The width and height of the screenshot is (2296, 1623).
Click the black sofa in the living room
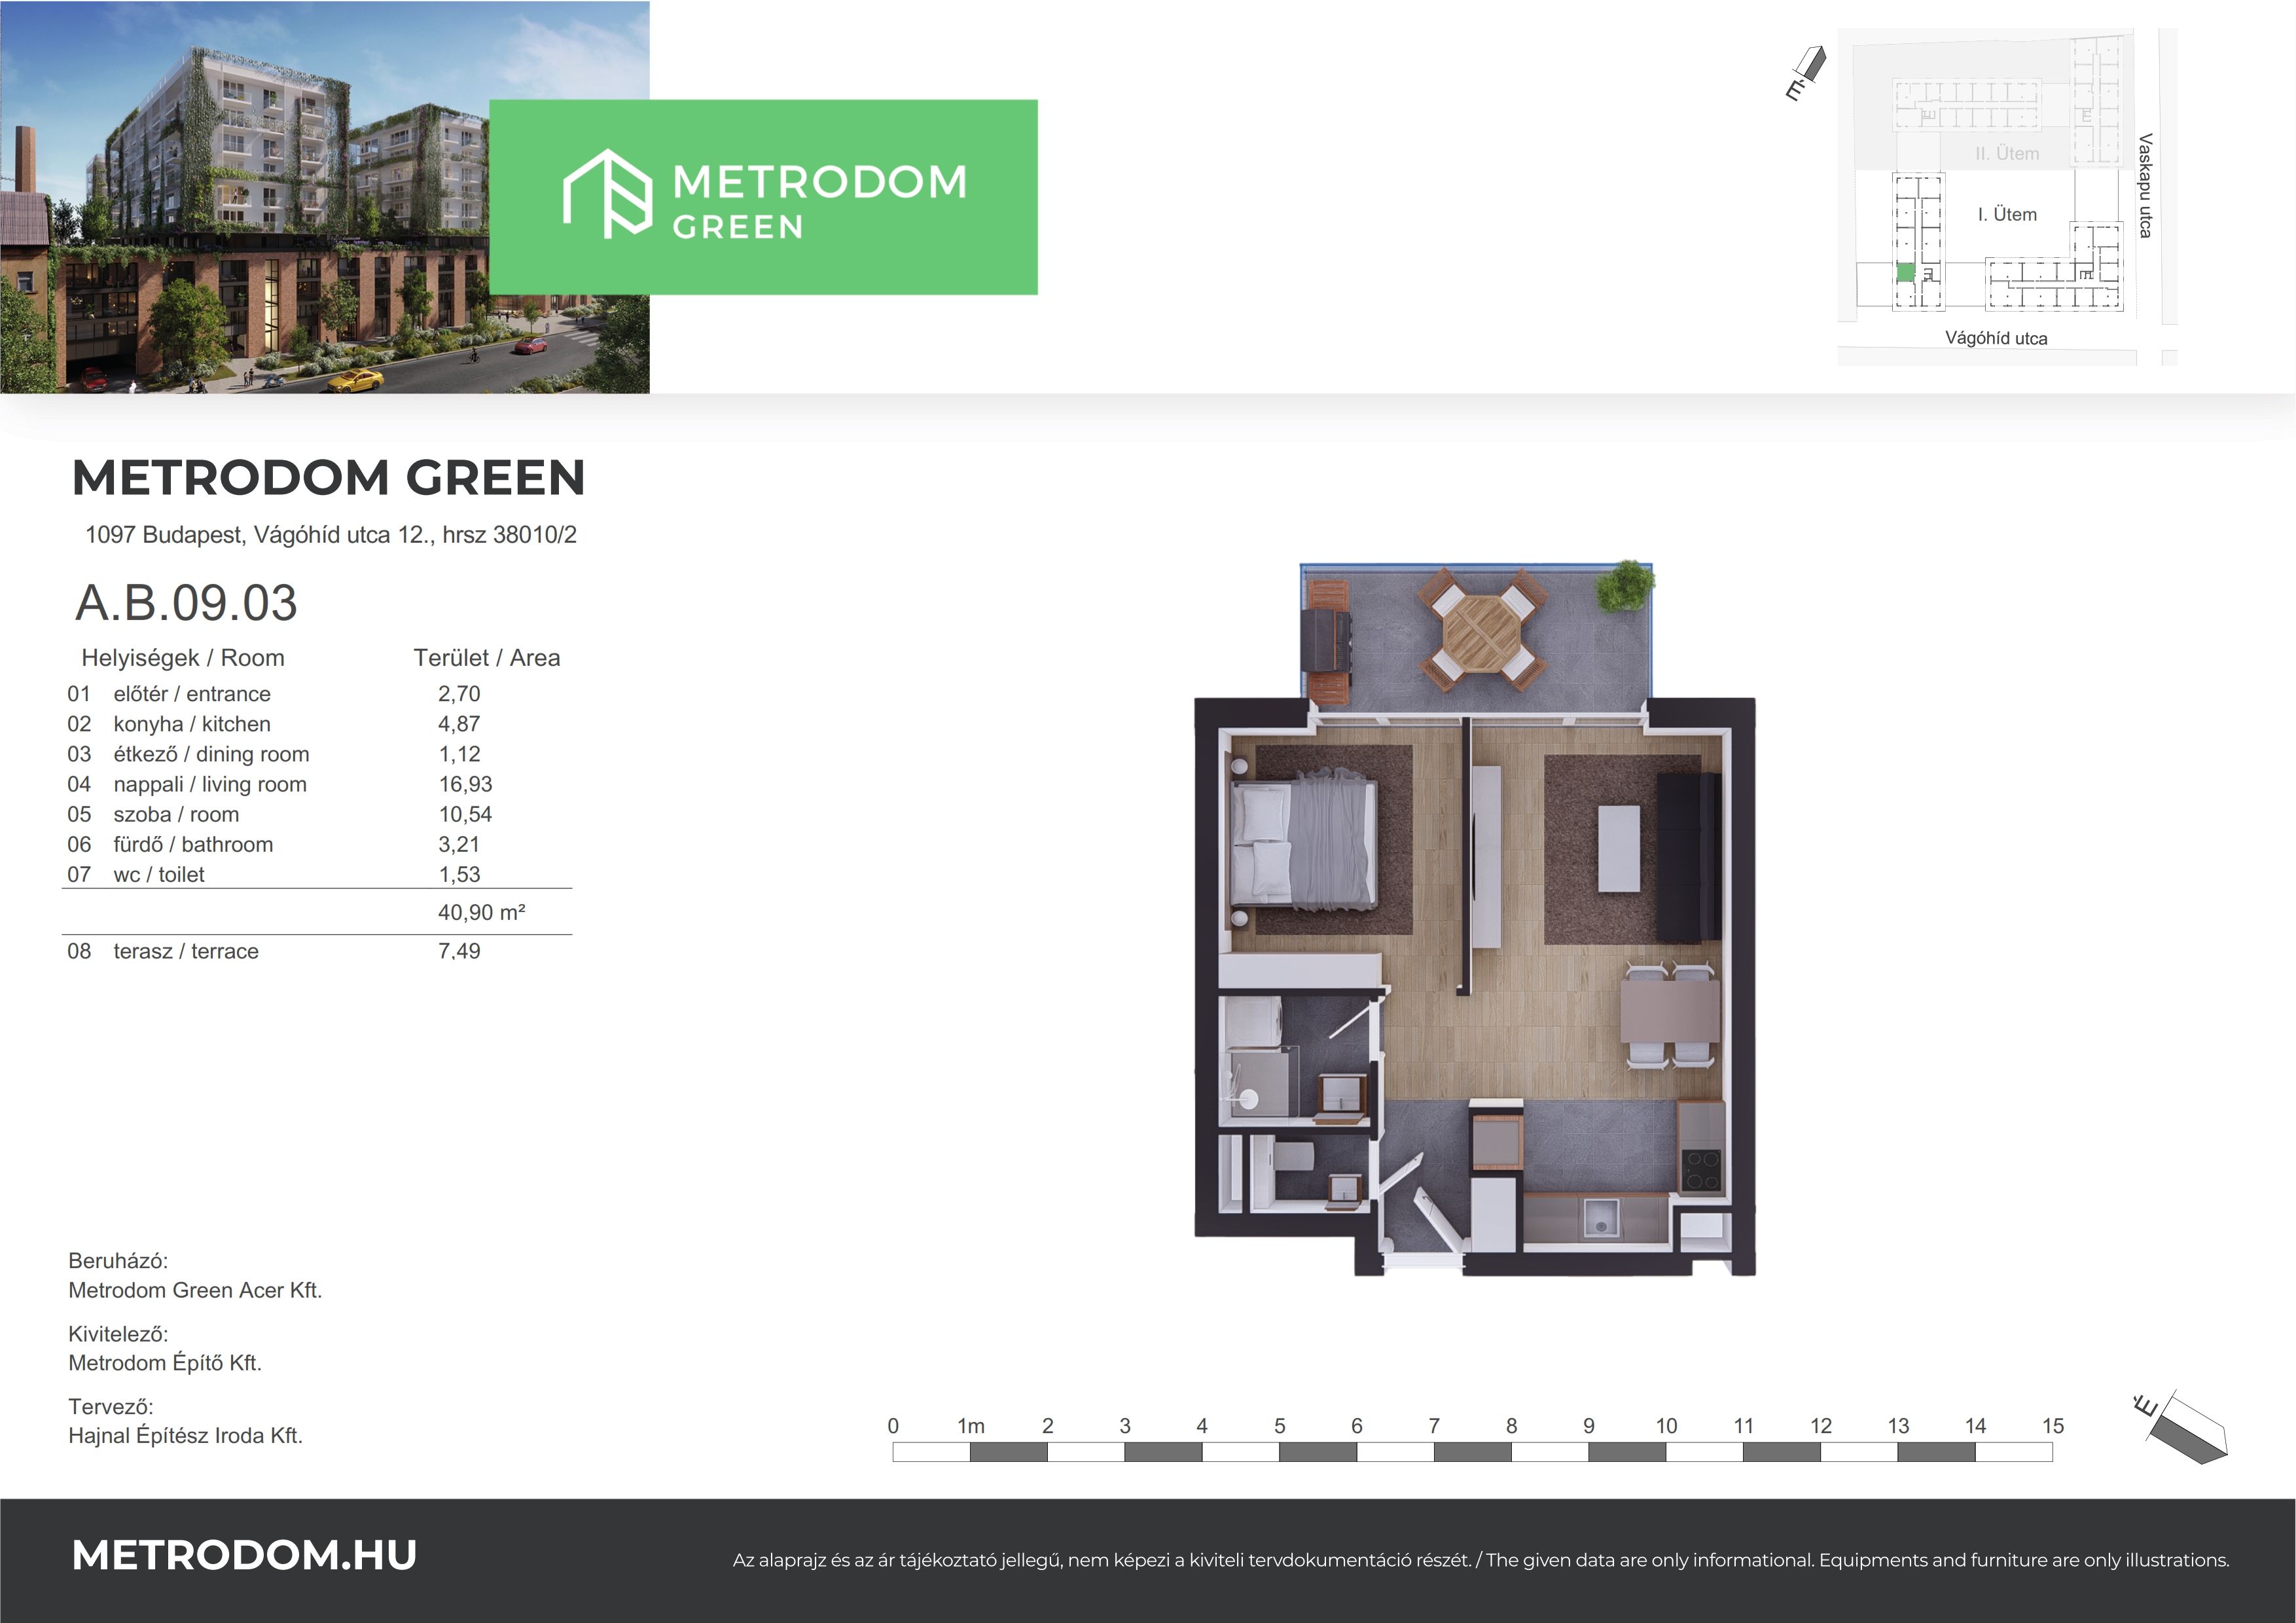coord(1689,857)
